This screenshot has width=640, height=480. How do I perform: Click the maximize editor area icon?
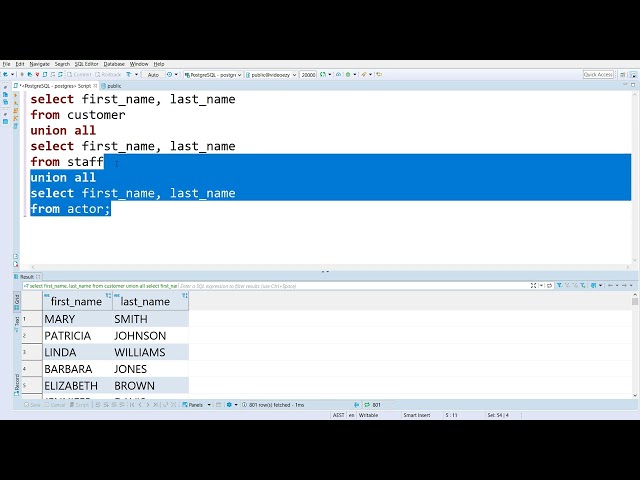pyautogui.click(x=633, y=85)
